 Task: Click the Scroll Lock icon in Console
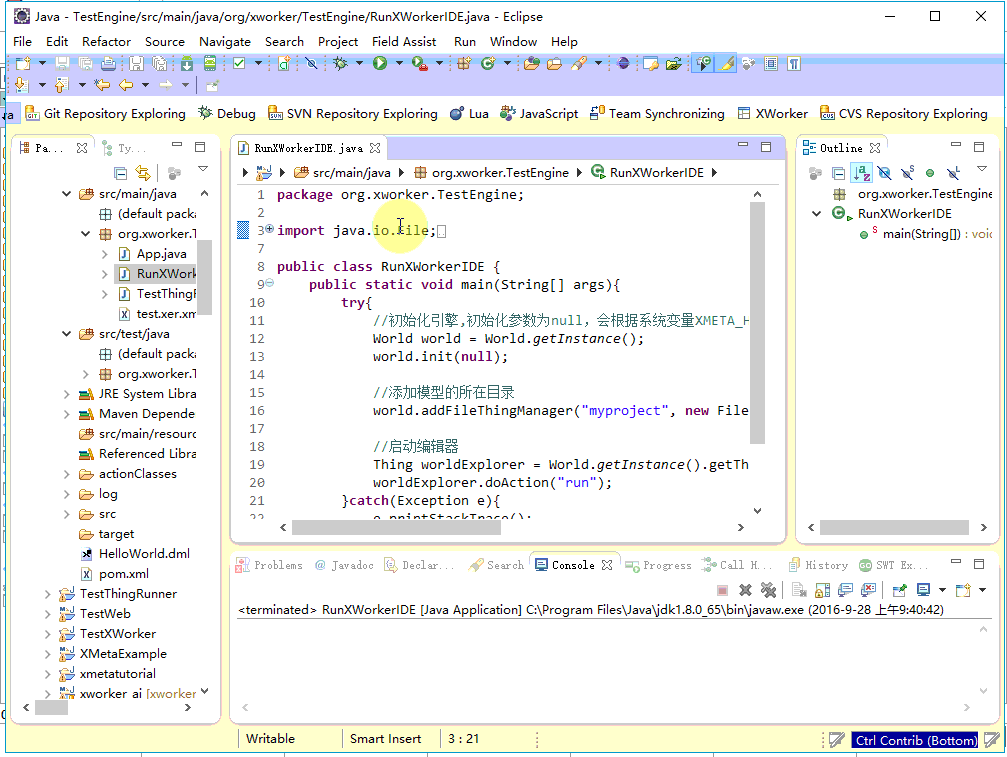[823, 589]
